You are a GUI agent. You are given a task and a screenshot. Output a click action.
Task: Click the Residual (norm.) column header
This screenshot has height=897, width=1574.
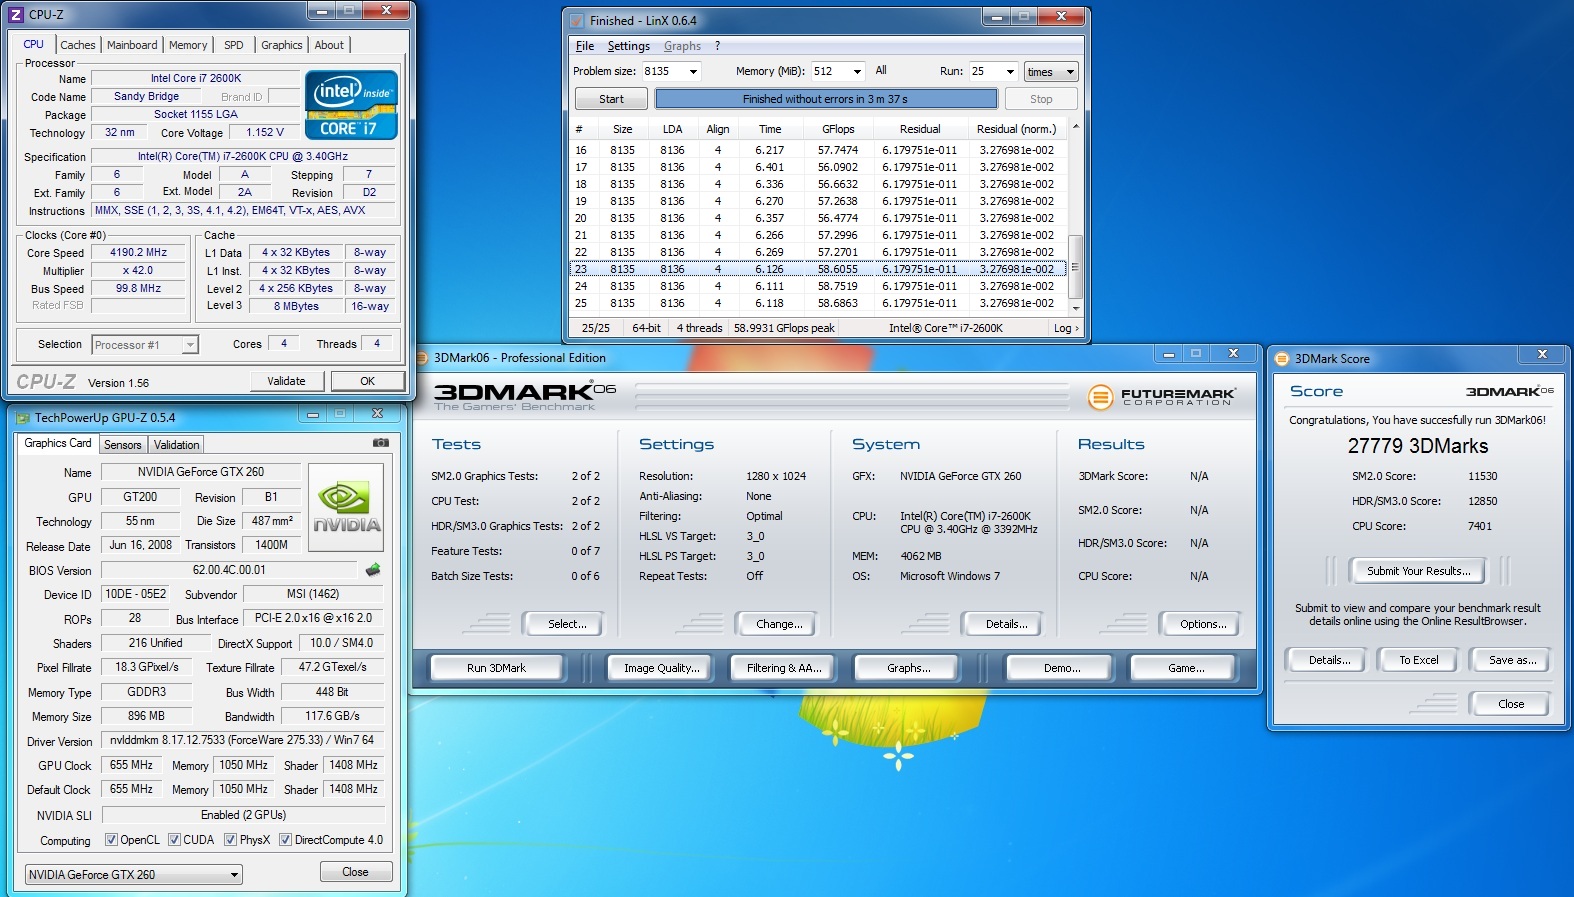1015,129
